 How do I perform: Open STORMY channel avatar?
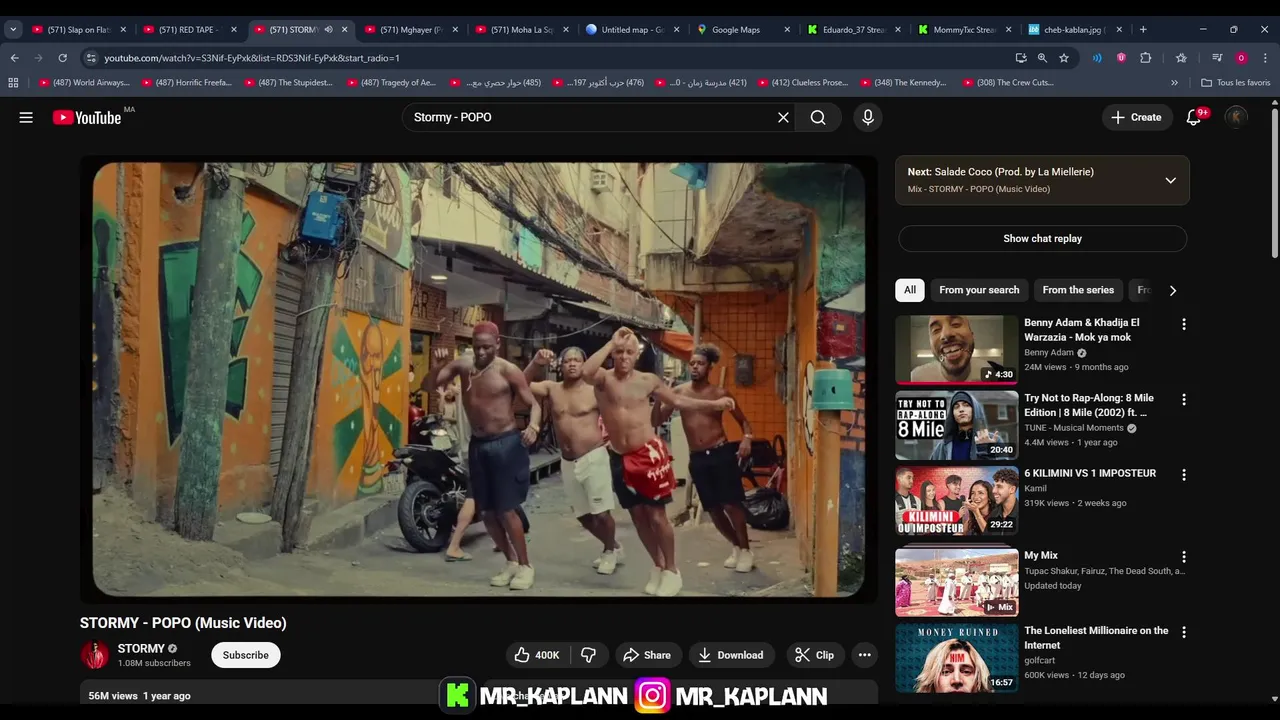[x=95, y=655]
